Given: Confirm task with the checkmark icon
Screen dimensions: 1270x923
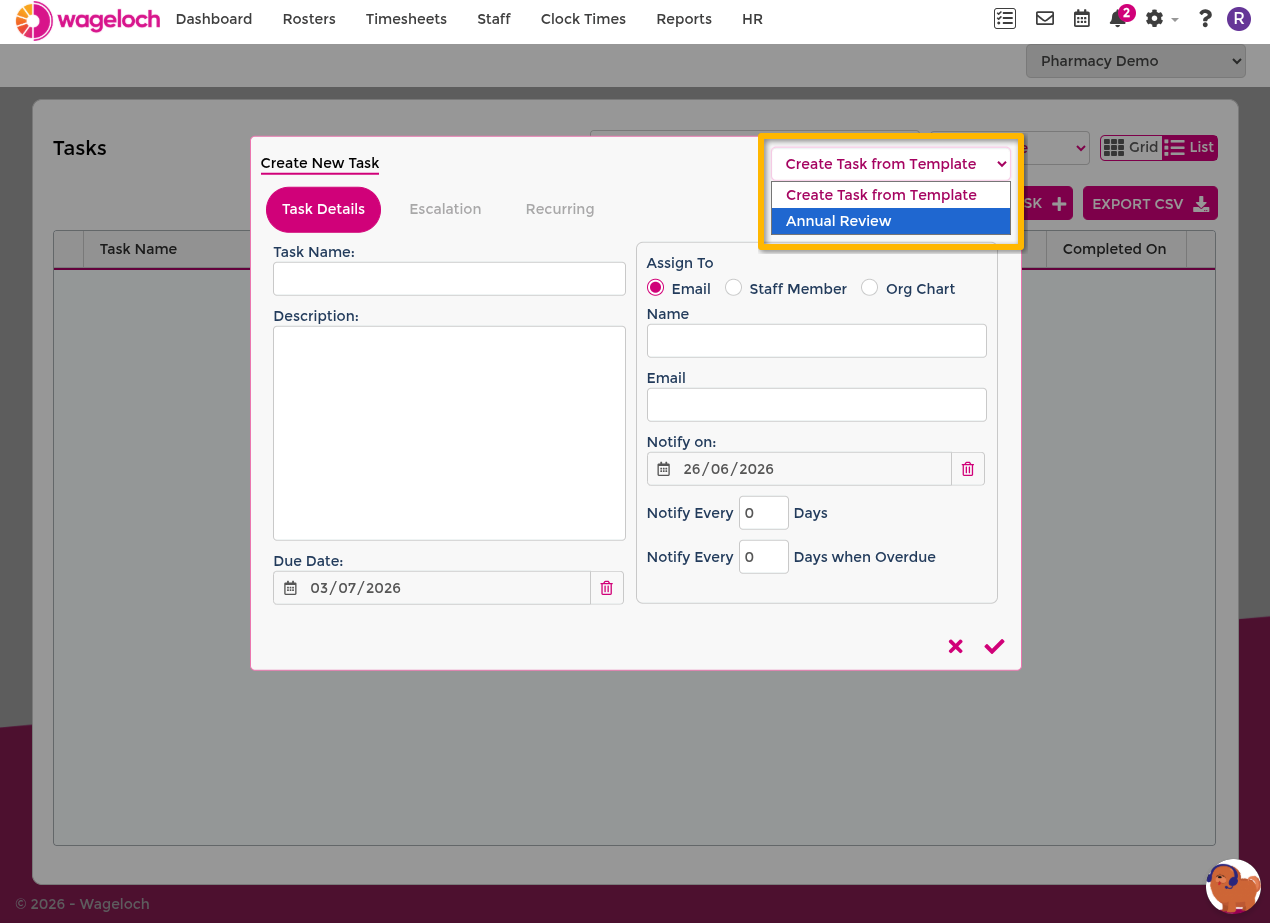Looking at the screenshot, I should [994, 646].
